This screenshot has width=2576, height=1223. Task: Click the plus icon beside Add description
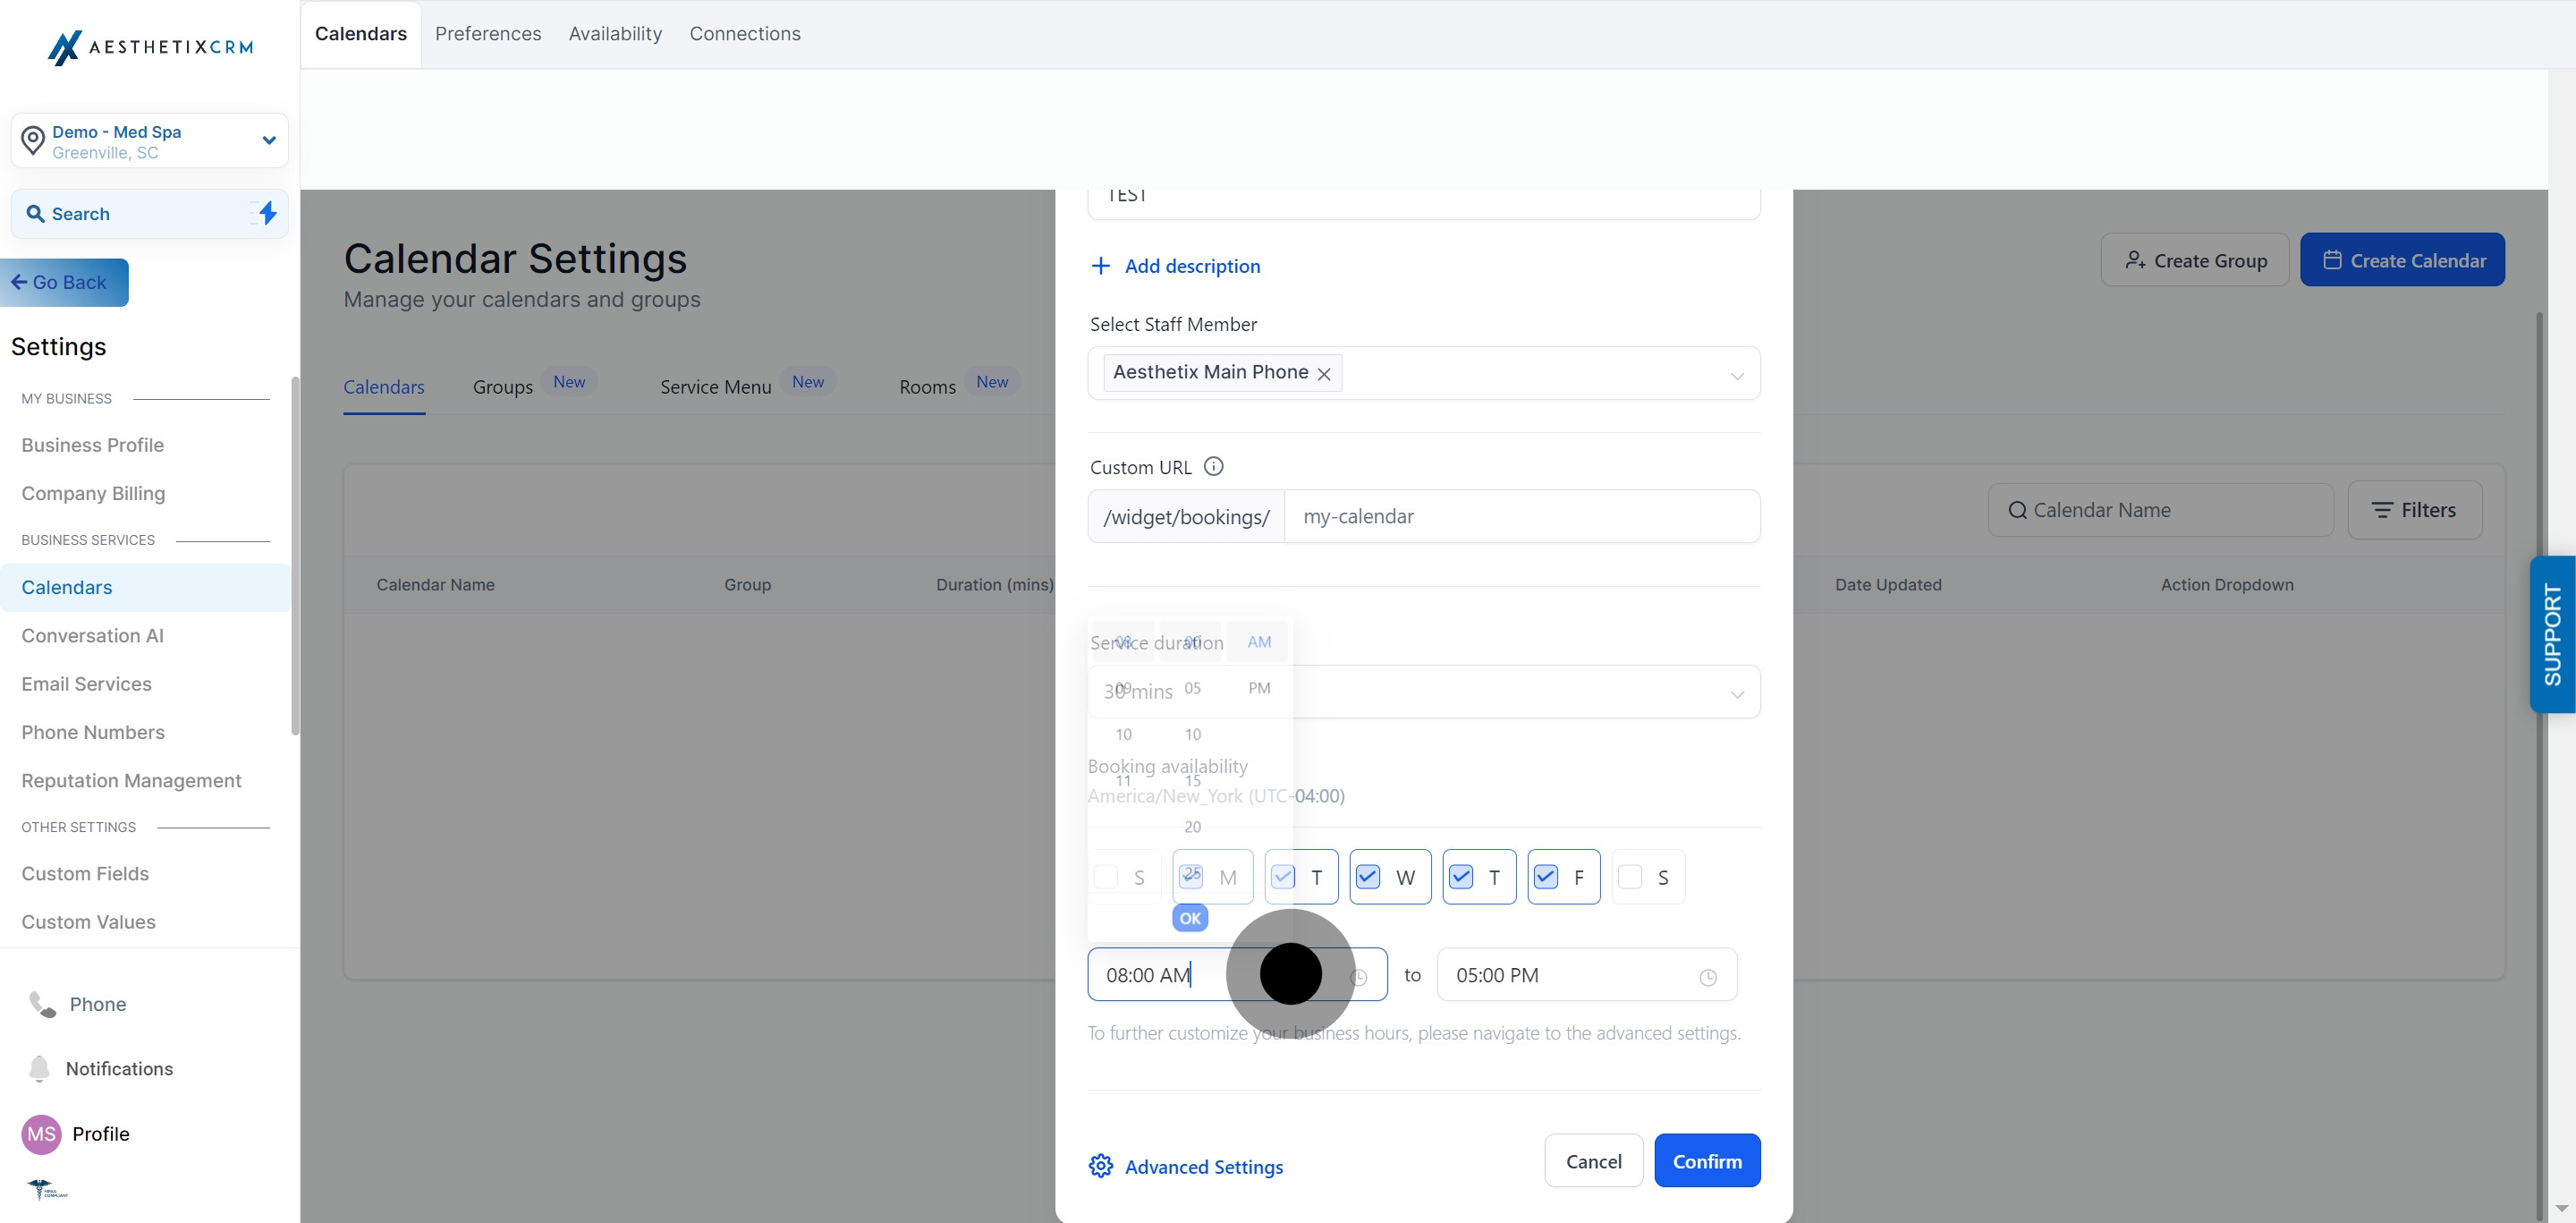click(1101, 266)
